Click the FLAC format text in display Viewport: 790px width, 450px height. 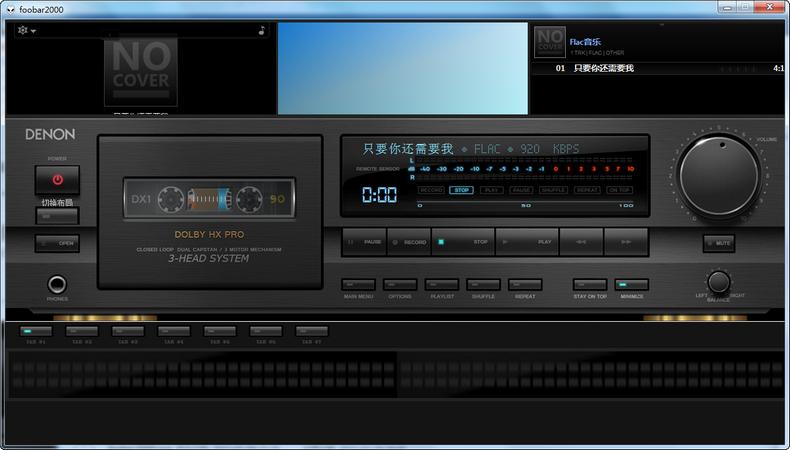(487, 149)
